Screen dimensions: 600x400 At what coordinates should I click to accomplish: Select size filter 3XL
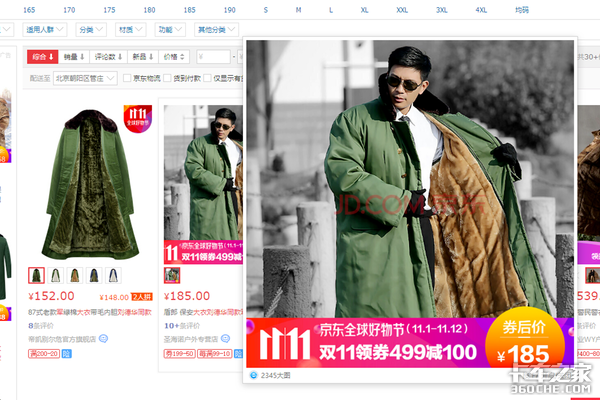point(442,10)
